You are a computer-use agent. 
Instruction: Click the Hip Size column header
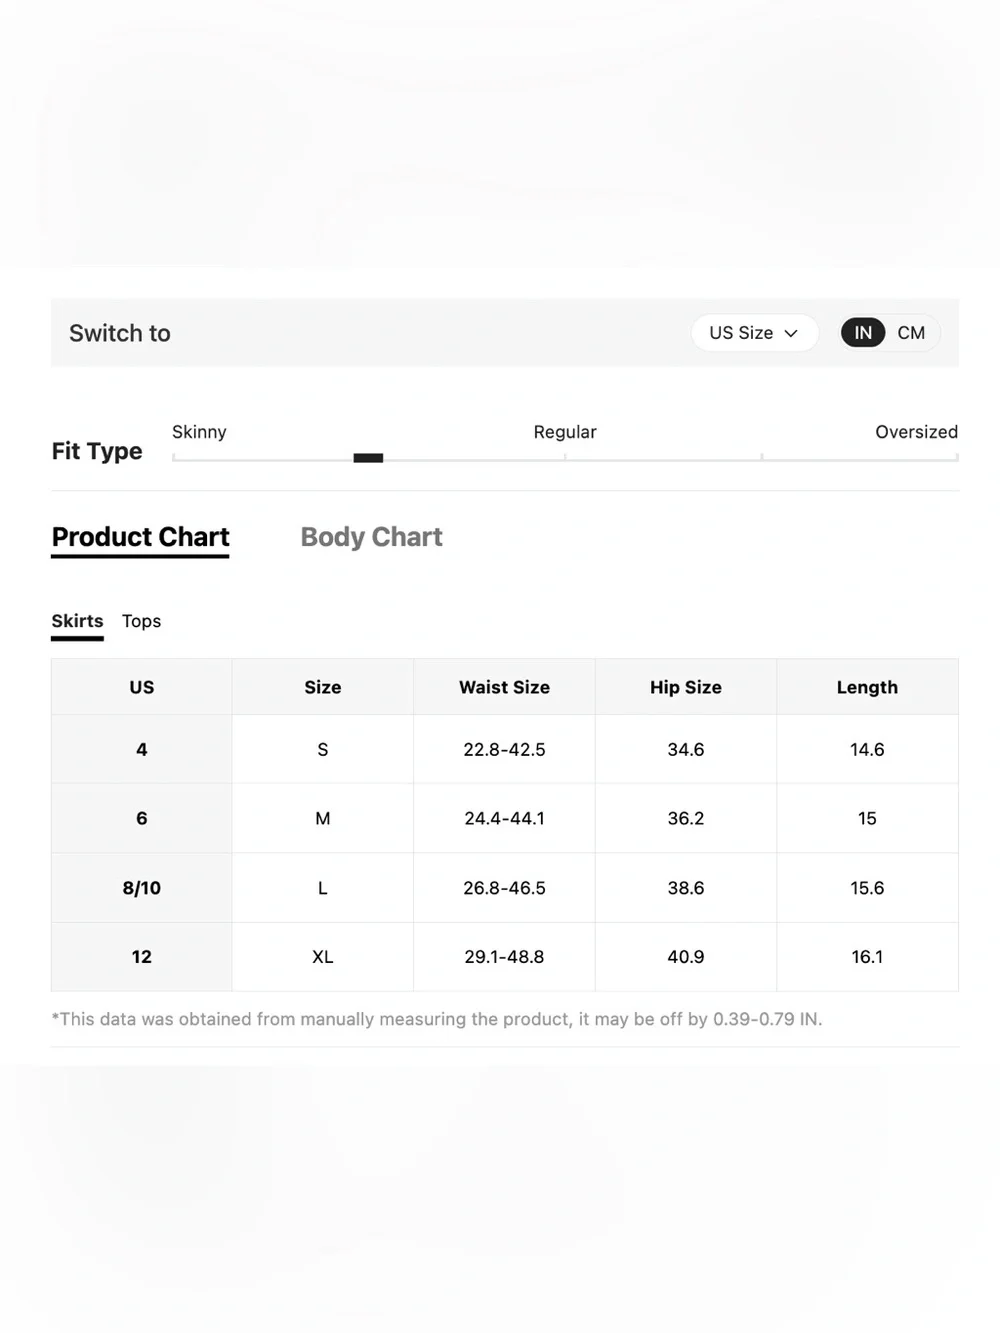pyautogui.click(x=686, y=687)
